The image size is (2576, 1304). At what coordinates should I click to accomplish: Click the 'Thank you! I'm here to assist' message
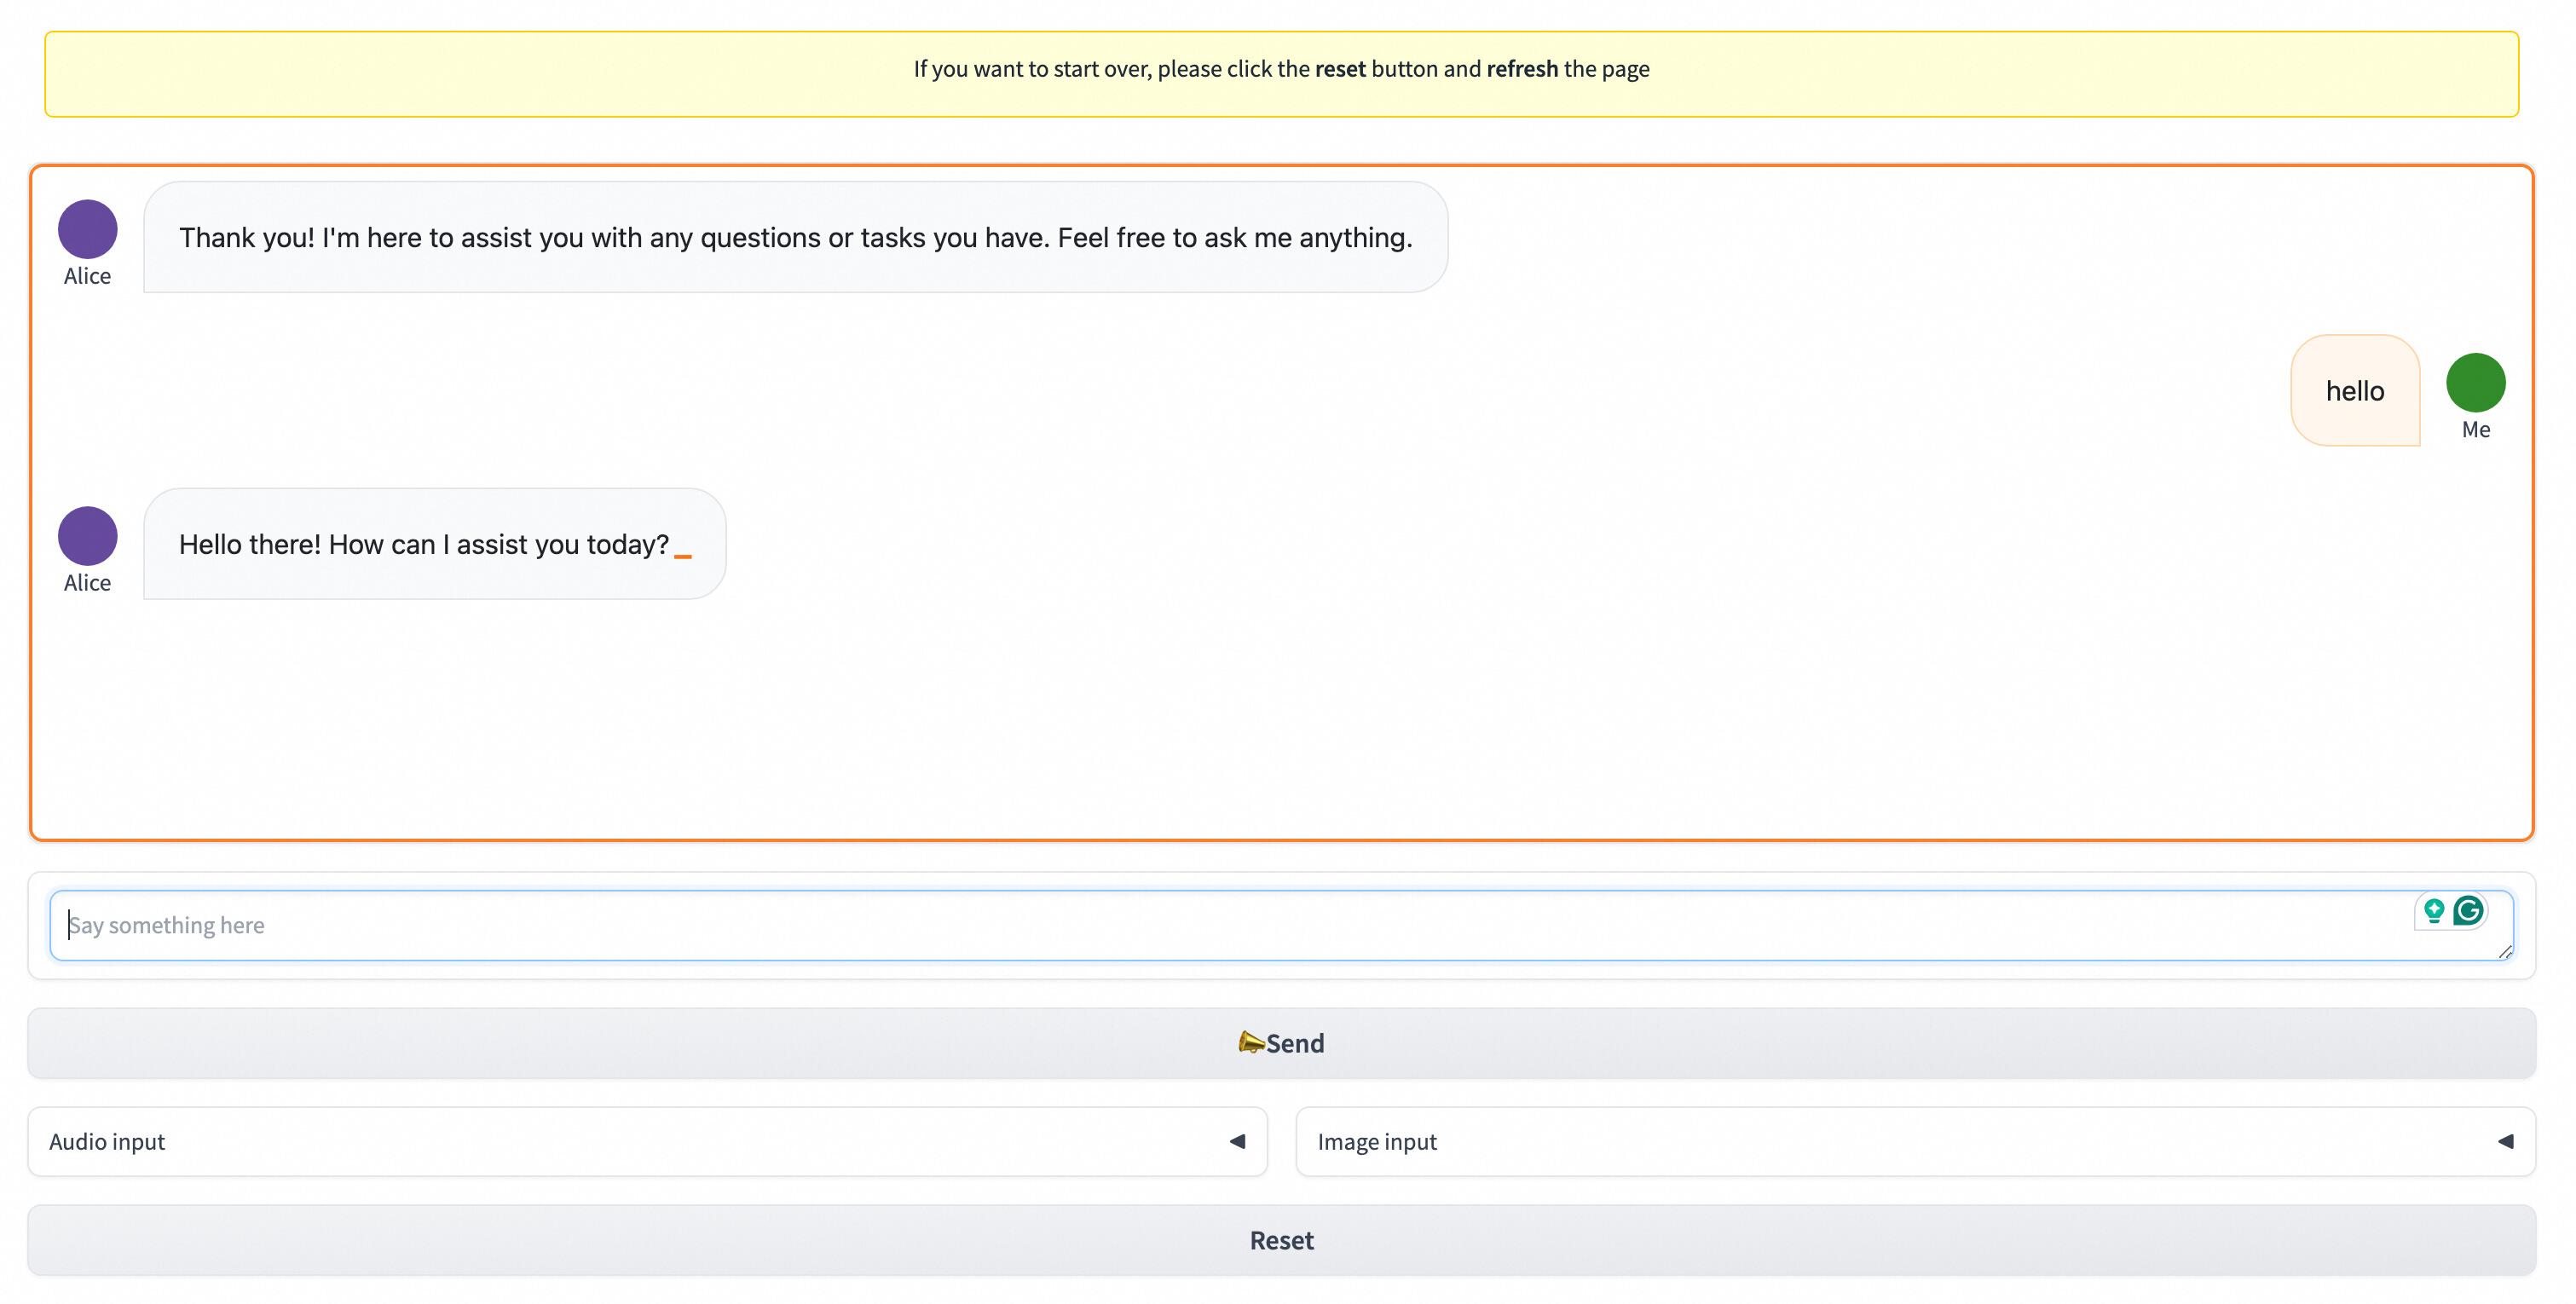point(795,238)
